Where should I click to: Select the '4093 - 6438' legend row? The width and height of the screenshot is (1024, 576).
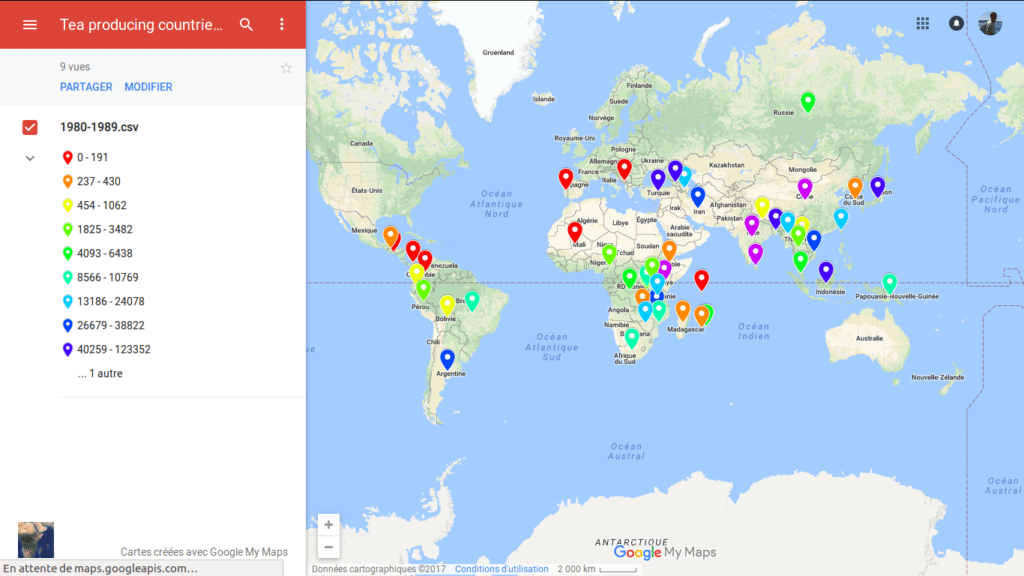coord(104,253)
